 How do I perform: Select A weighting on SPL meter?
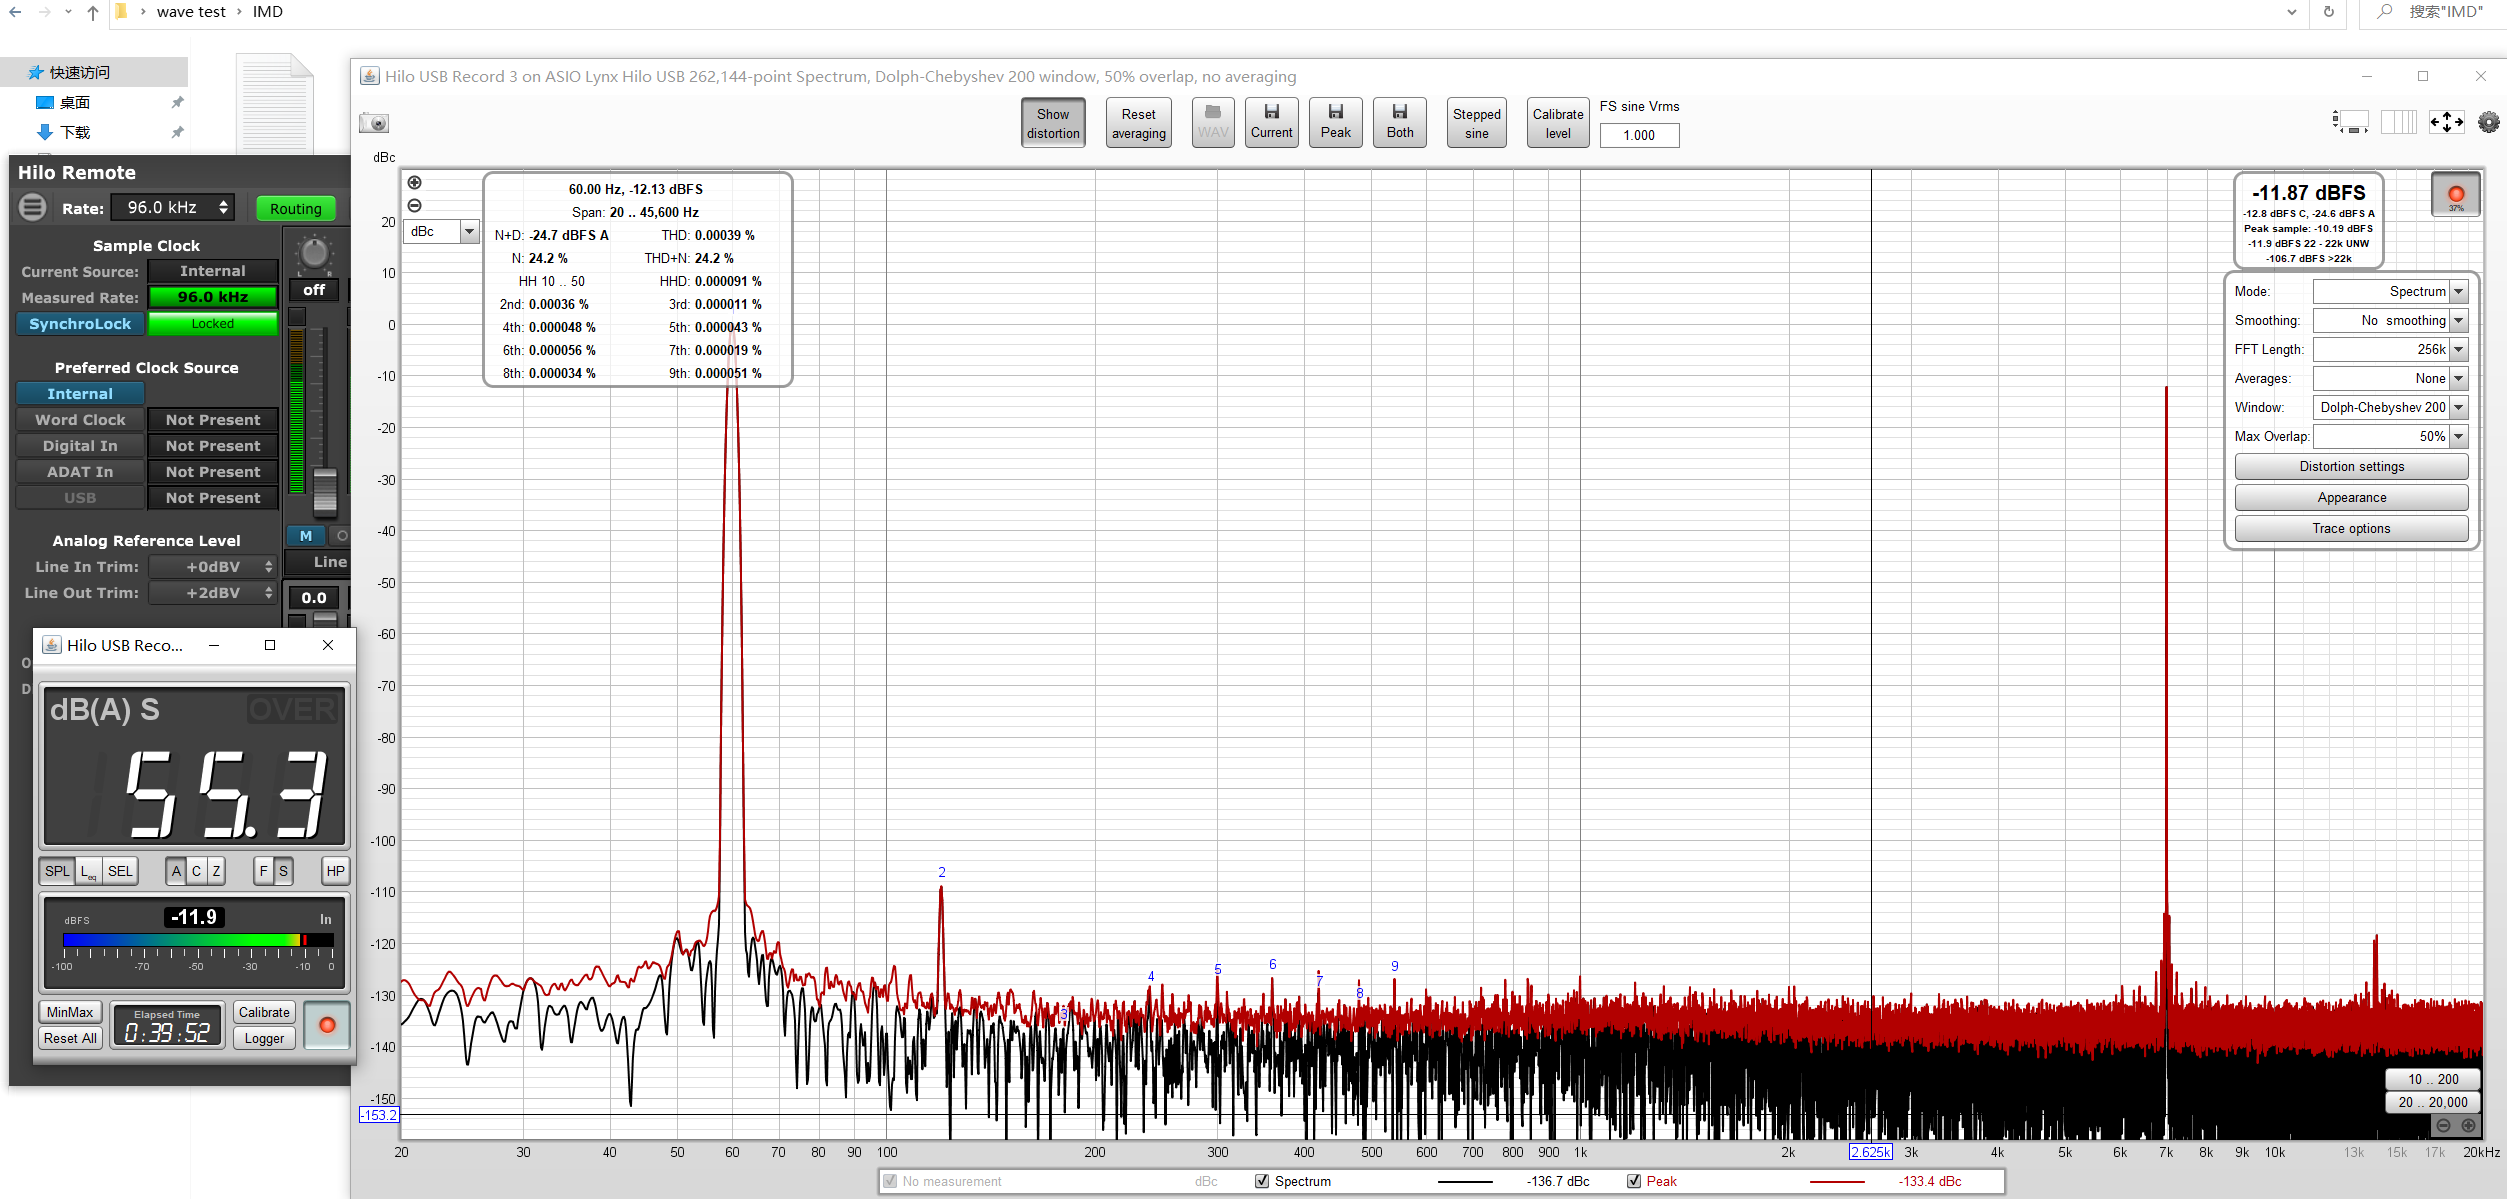coord(176,871)
